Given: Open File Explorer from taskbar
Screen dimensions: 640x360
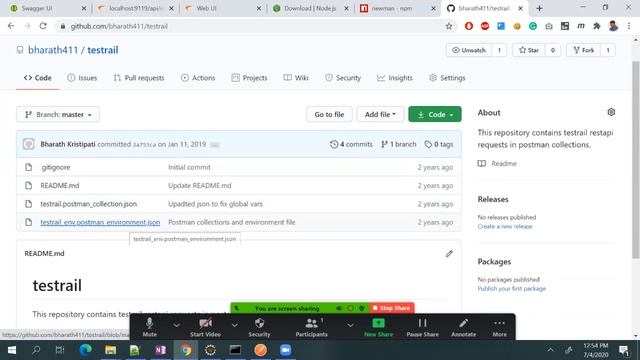Looking at the screenshot, I should pos(110,350).
